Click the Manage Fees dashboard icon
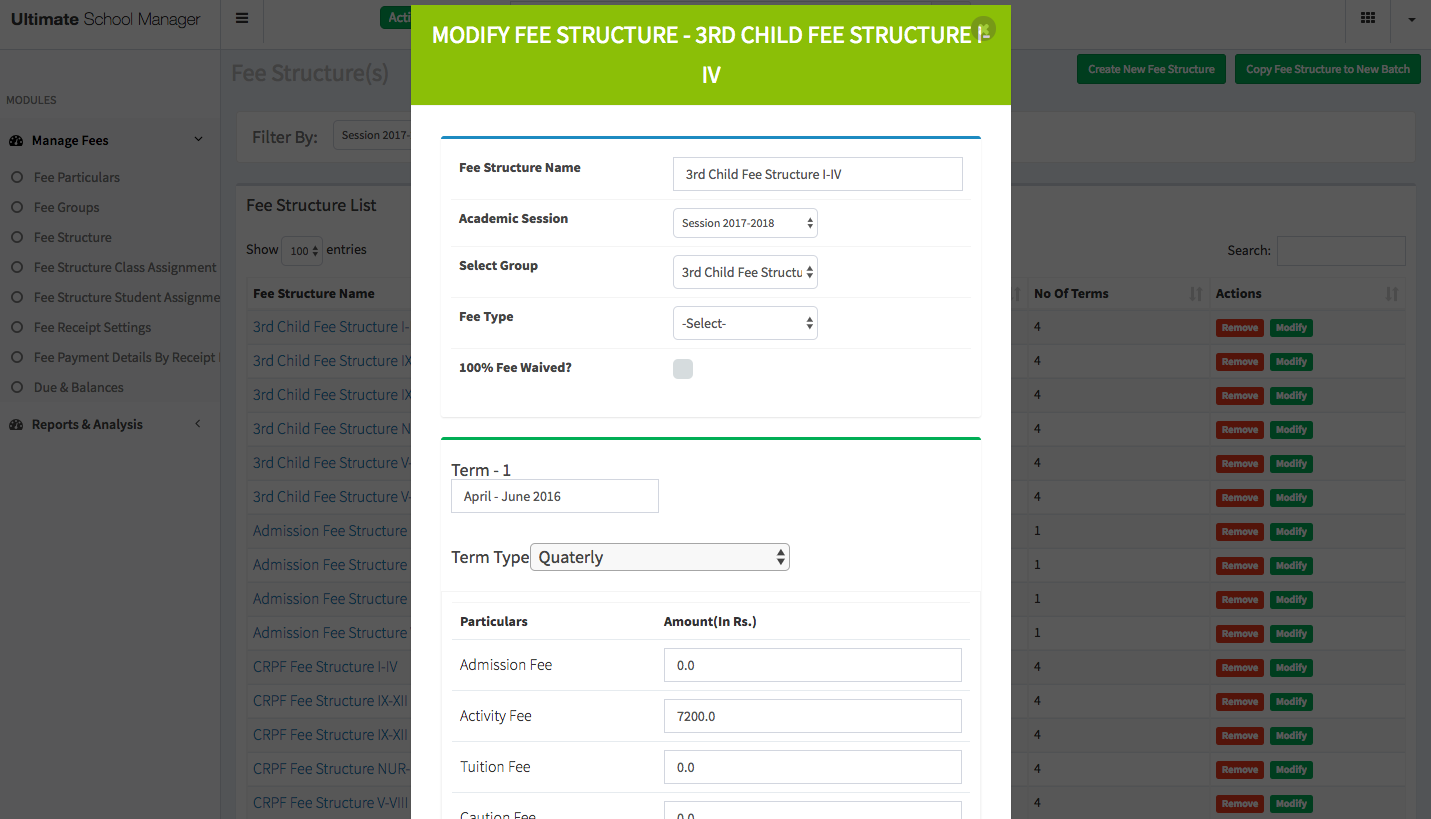 coord(16,141)
